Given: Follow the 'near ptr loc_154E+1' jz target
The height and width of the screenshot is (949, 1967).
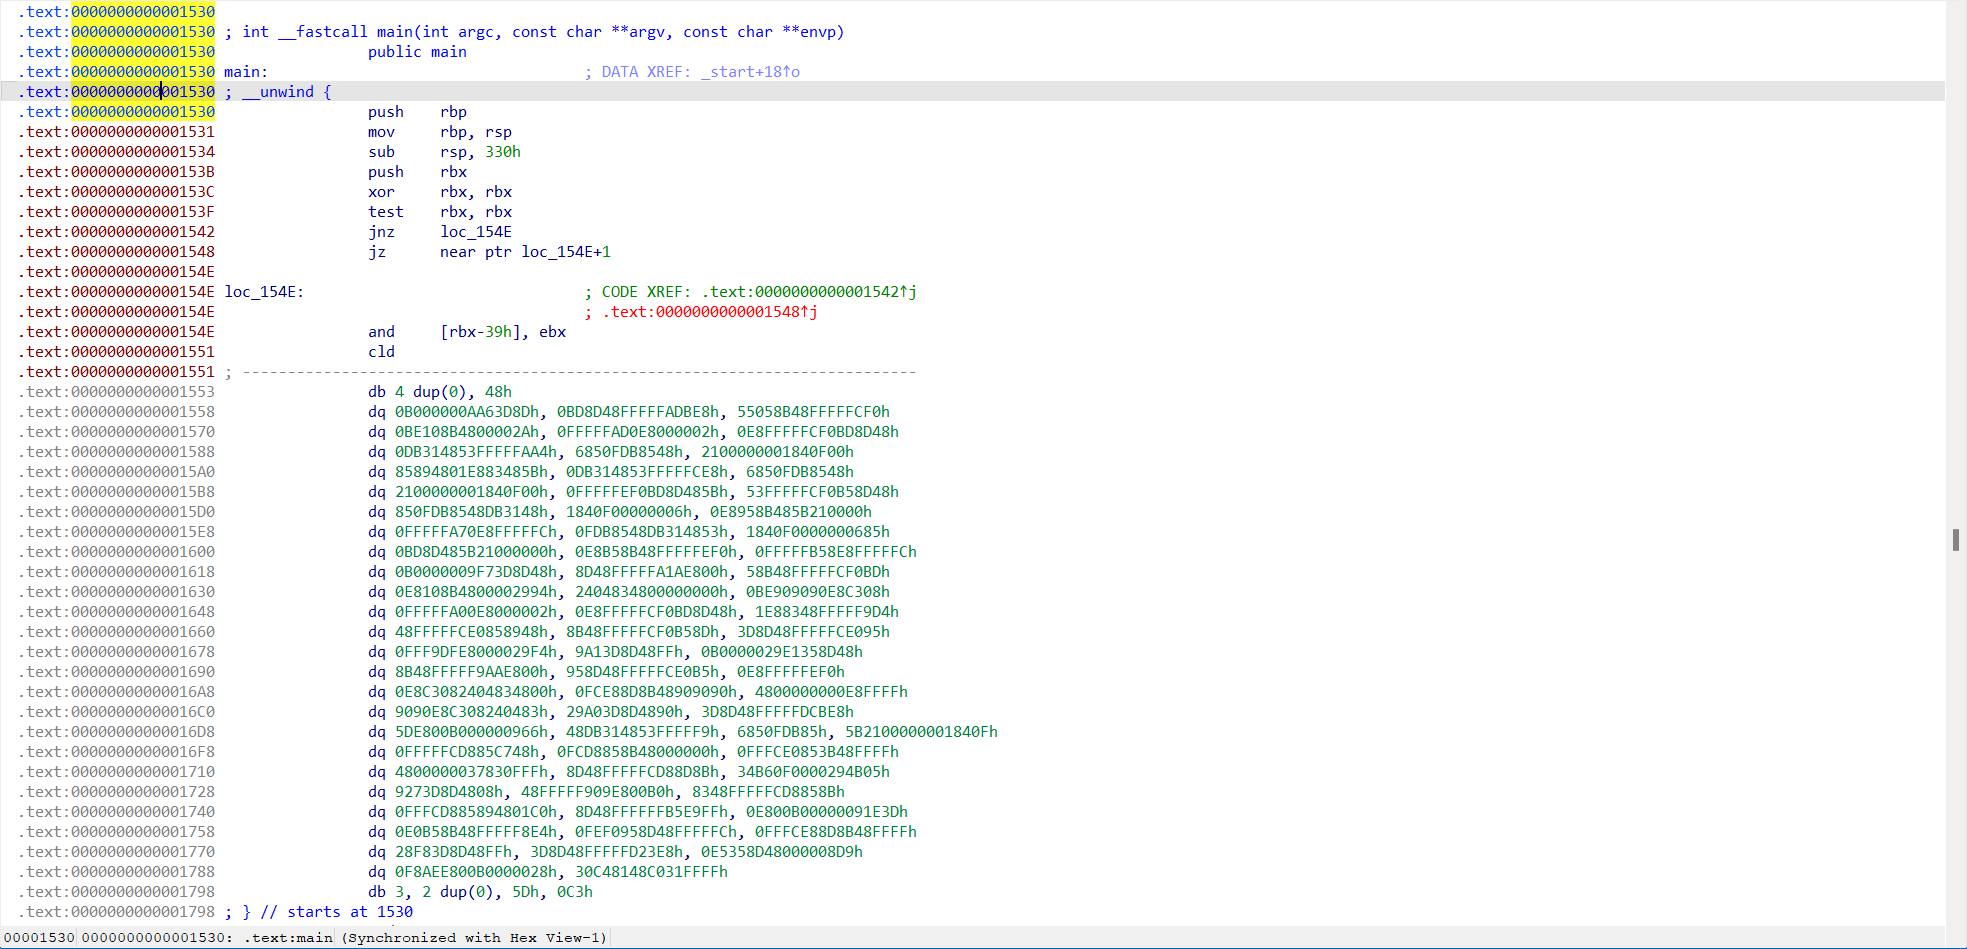Looking at the screenshot, I should 525,252.
